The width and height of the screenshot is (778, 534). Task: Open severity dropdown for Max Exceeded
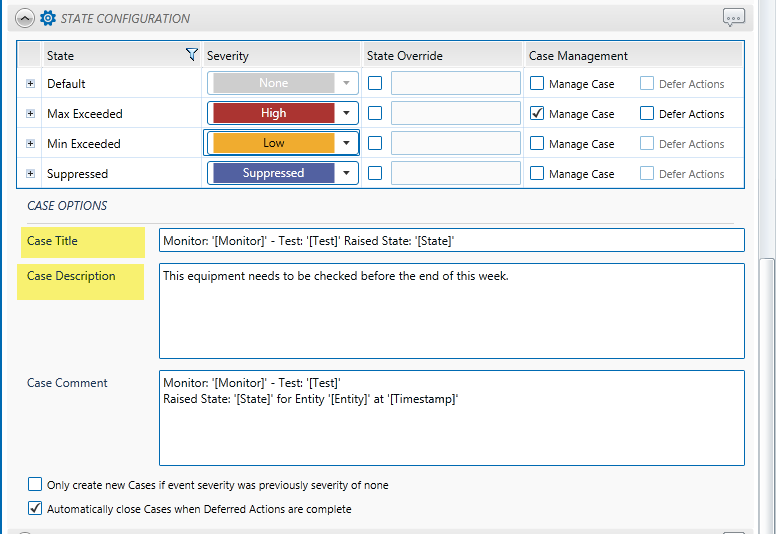point(346,114)
